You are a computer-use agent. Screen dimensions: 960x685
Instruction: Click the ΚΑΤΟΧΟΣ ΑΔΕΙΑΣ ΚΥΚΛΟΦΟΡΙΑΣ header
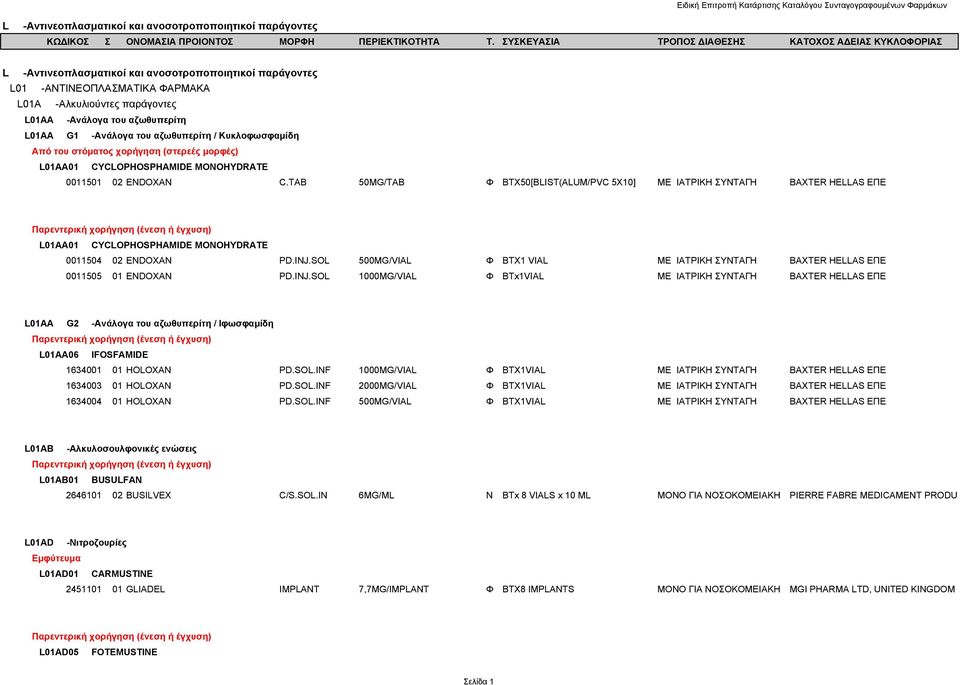coord(865,42)
